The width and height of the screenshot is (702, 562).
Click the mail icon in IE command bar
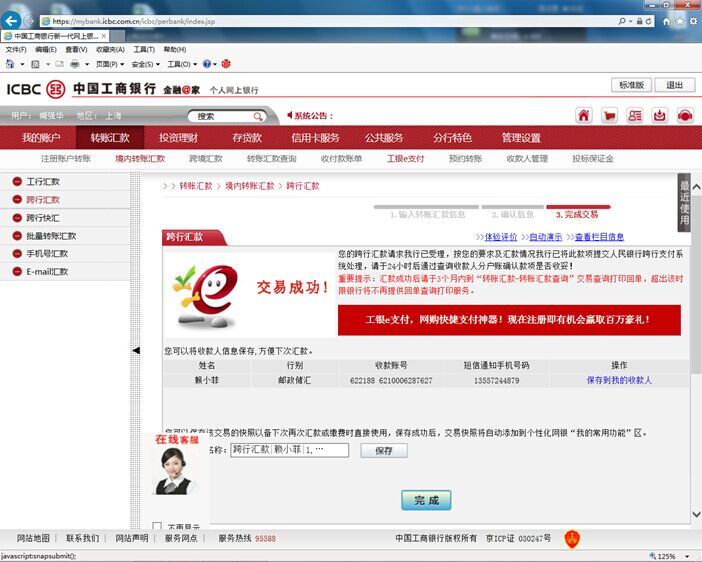click(x=60, y=64)
